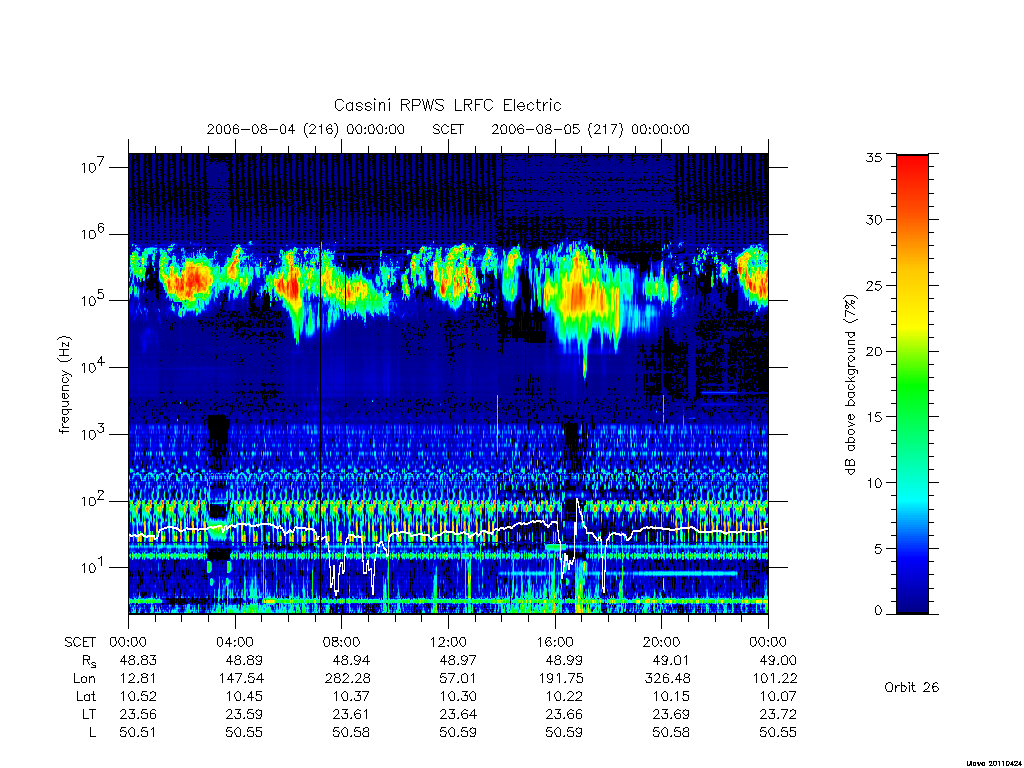Screen dimensions: 1024x768
Task: Select the frequency (Hz) axis title
Action: [x=65, y=385]
